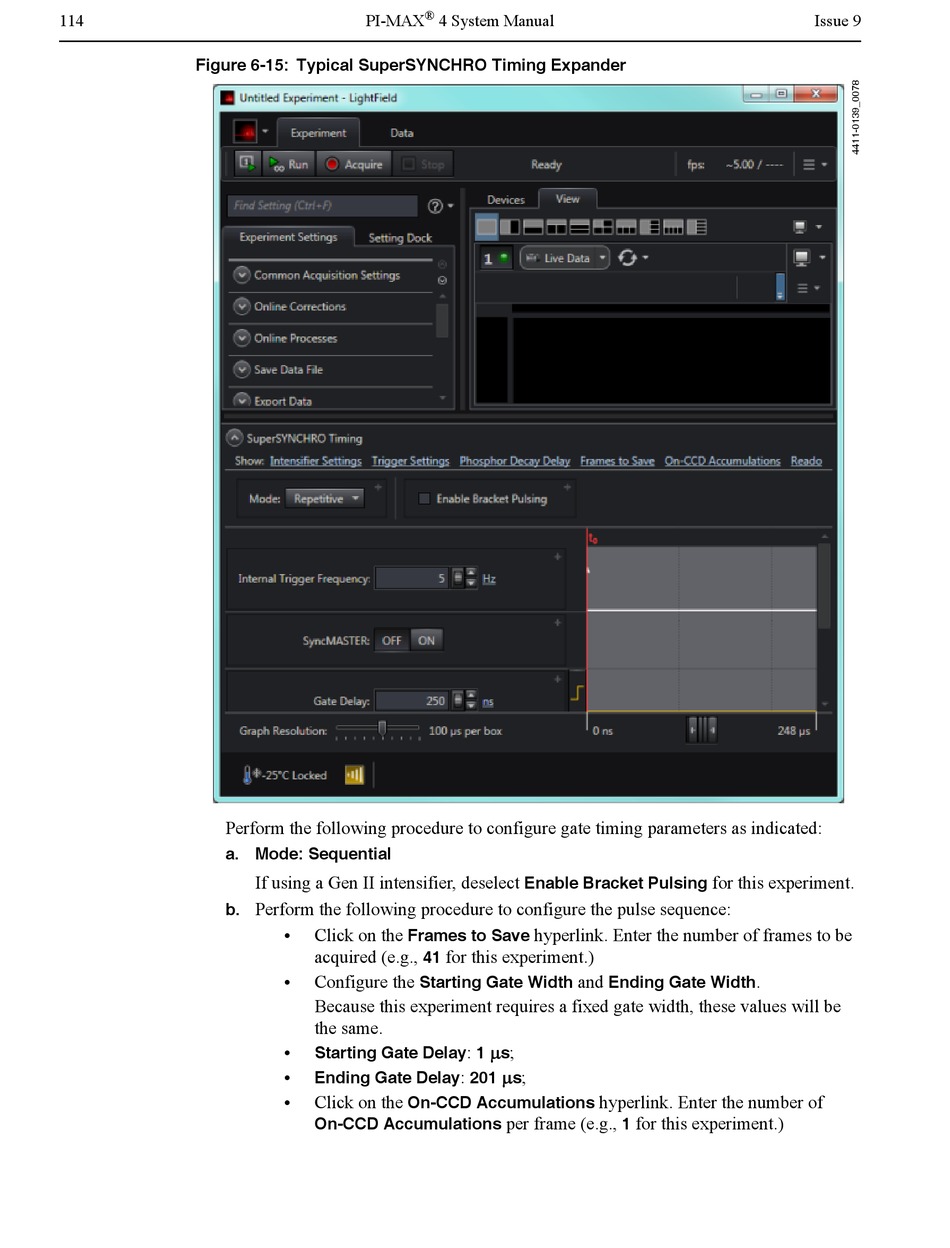Click the monitor icon in layout row
The image size is (950, 1248).
coord(800,228)
